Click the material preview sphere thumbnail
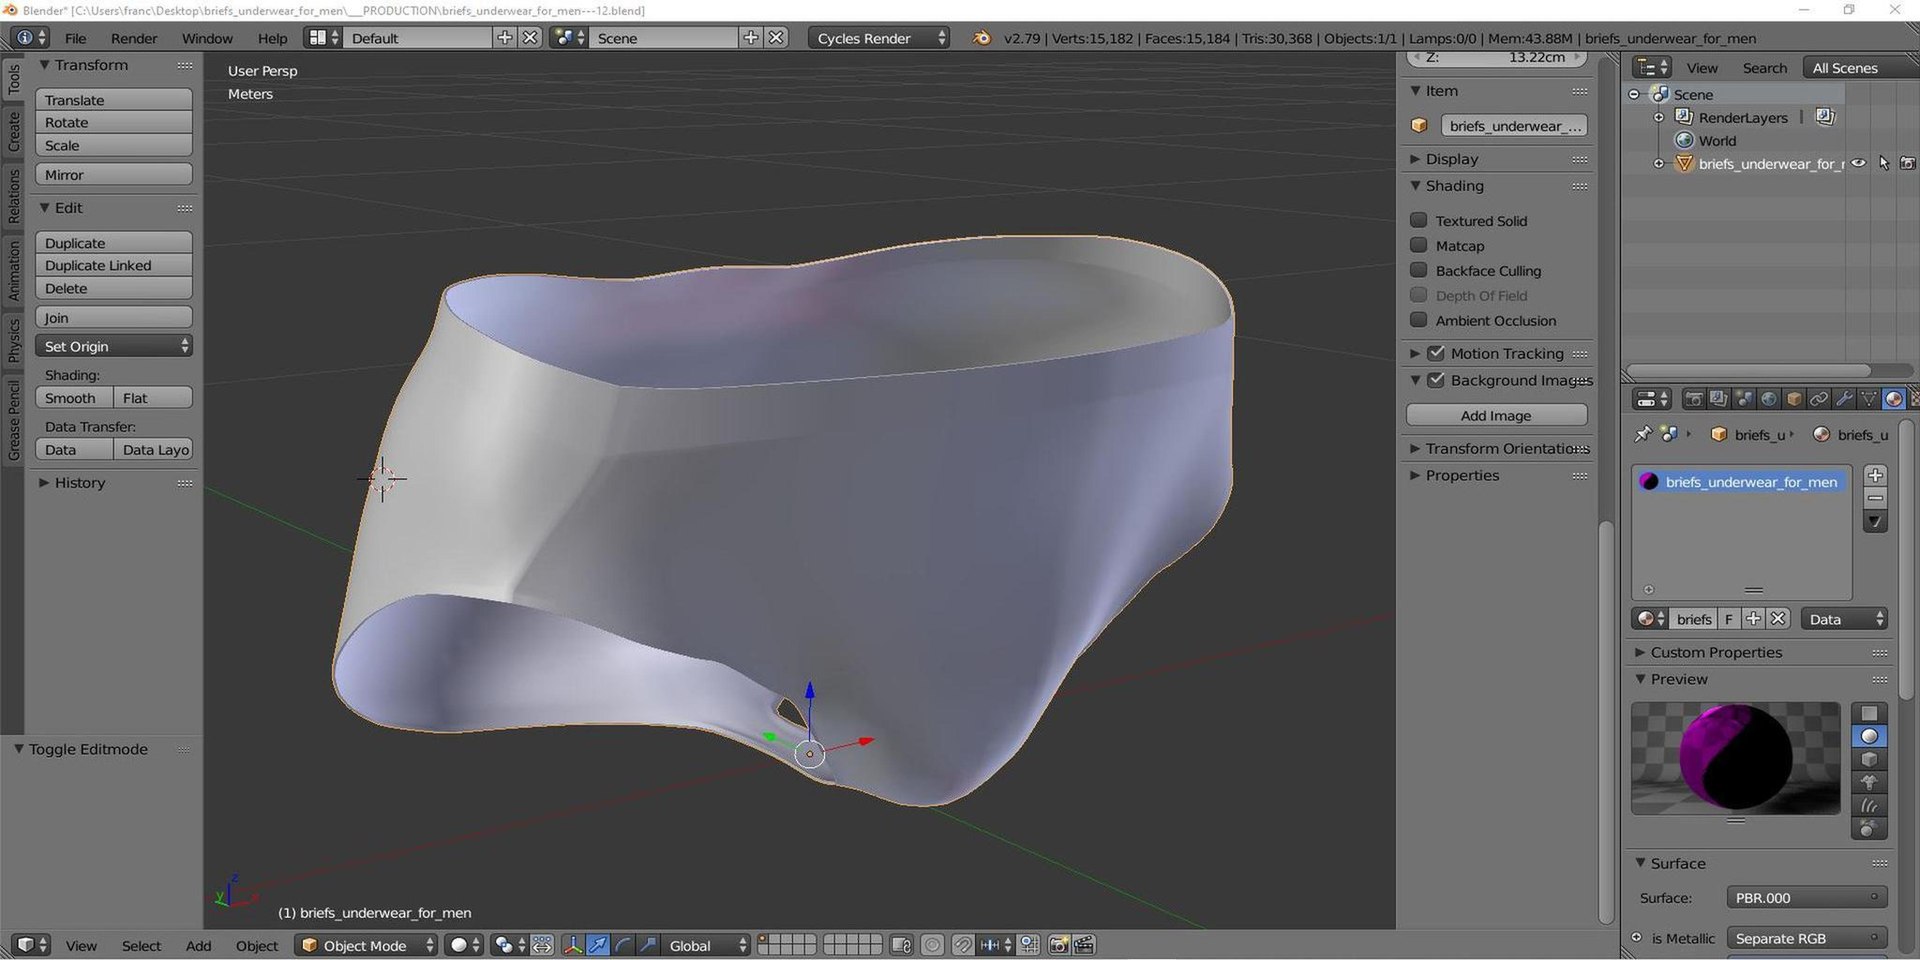Image resolution: width=1920 pixels, height=960 pixels. pyautogui.click(x=1735, y=758)
